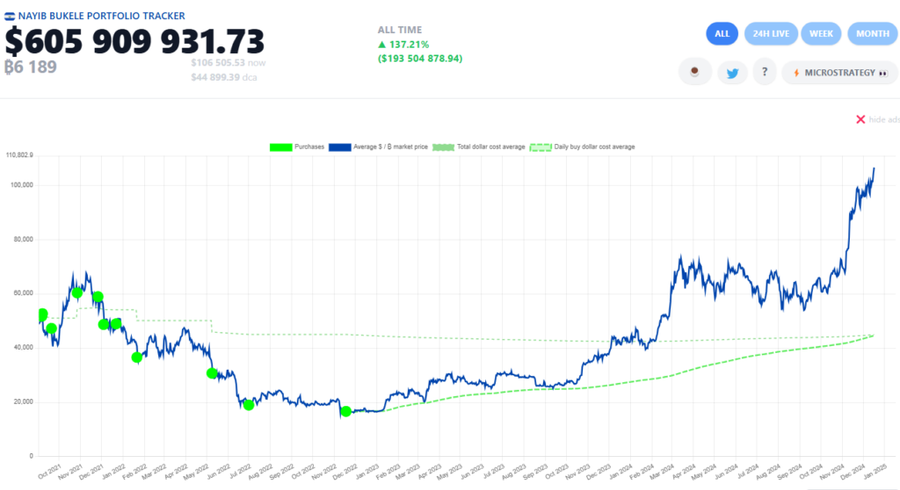Click the ₿6 189 bitcoin holdings amount
Screen dimensions: 900x490
pos(30,67)
